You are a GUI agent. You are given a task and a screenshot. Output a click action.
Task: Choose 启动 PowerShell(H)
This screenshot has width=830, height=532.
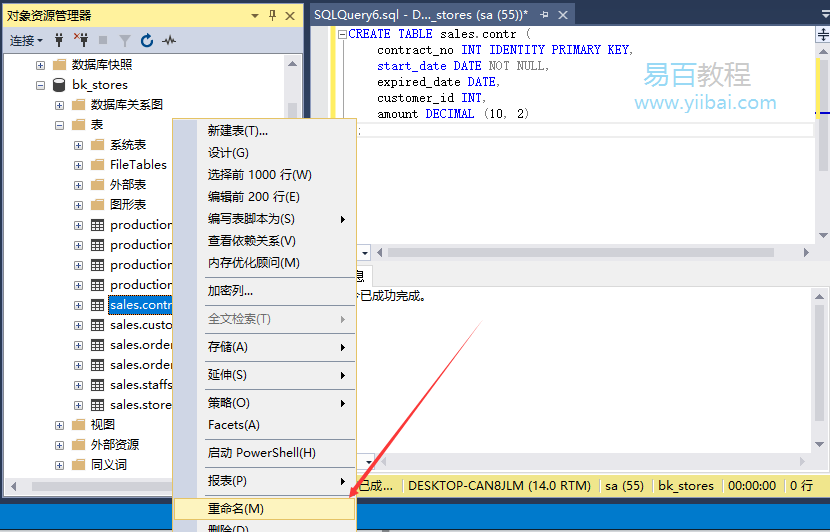(265, 453)
